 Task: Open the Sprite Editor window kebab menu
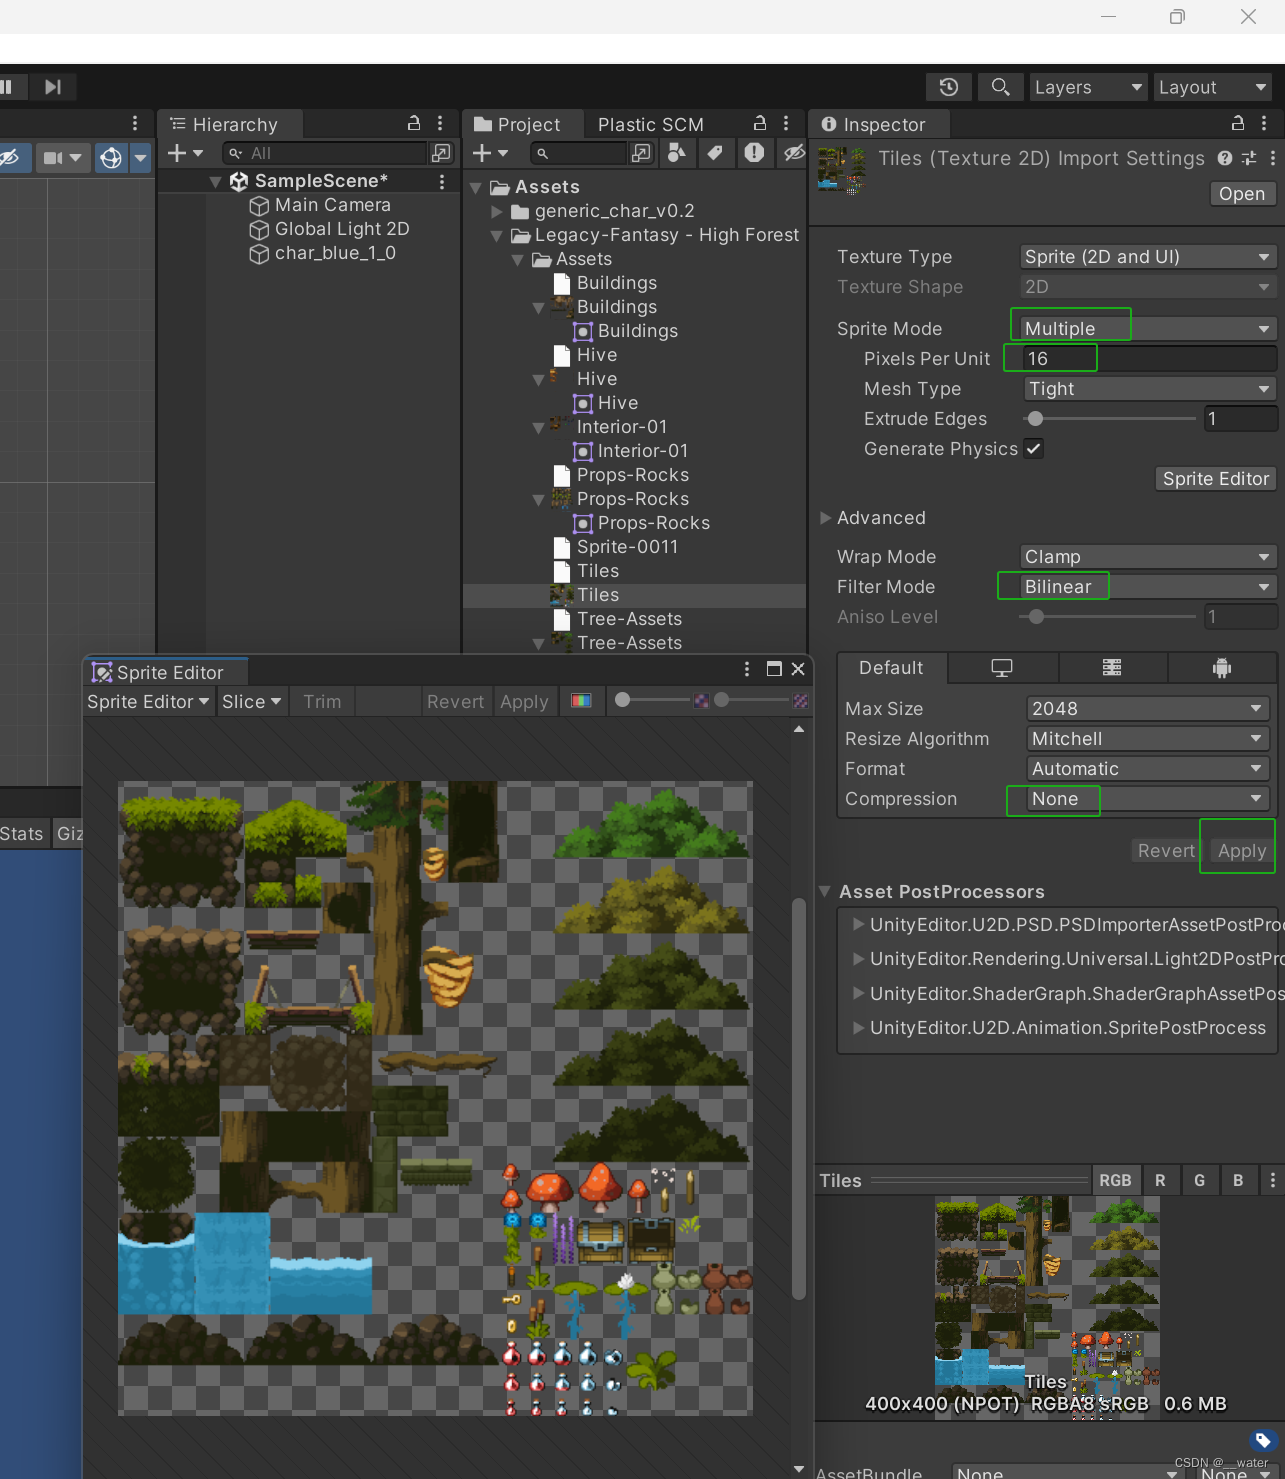tap(747, 669)
